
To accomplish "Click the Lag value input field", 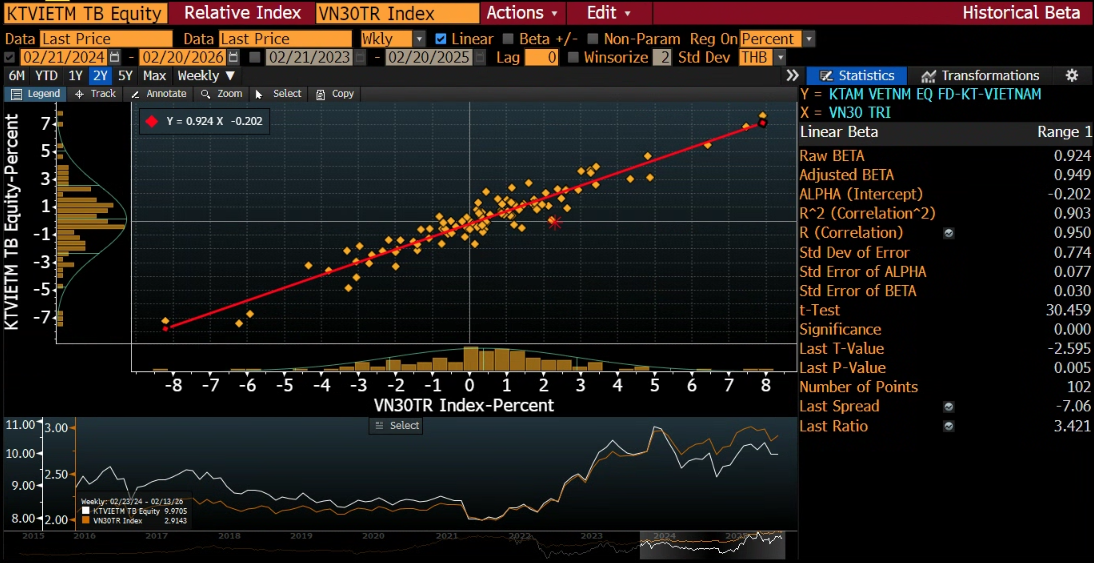I will click(x=541, y=58).
